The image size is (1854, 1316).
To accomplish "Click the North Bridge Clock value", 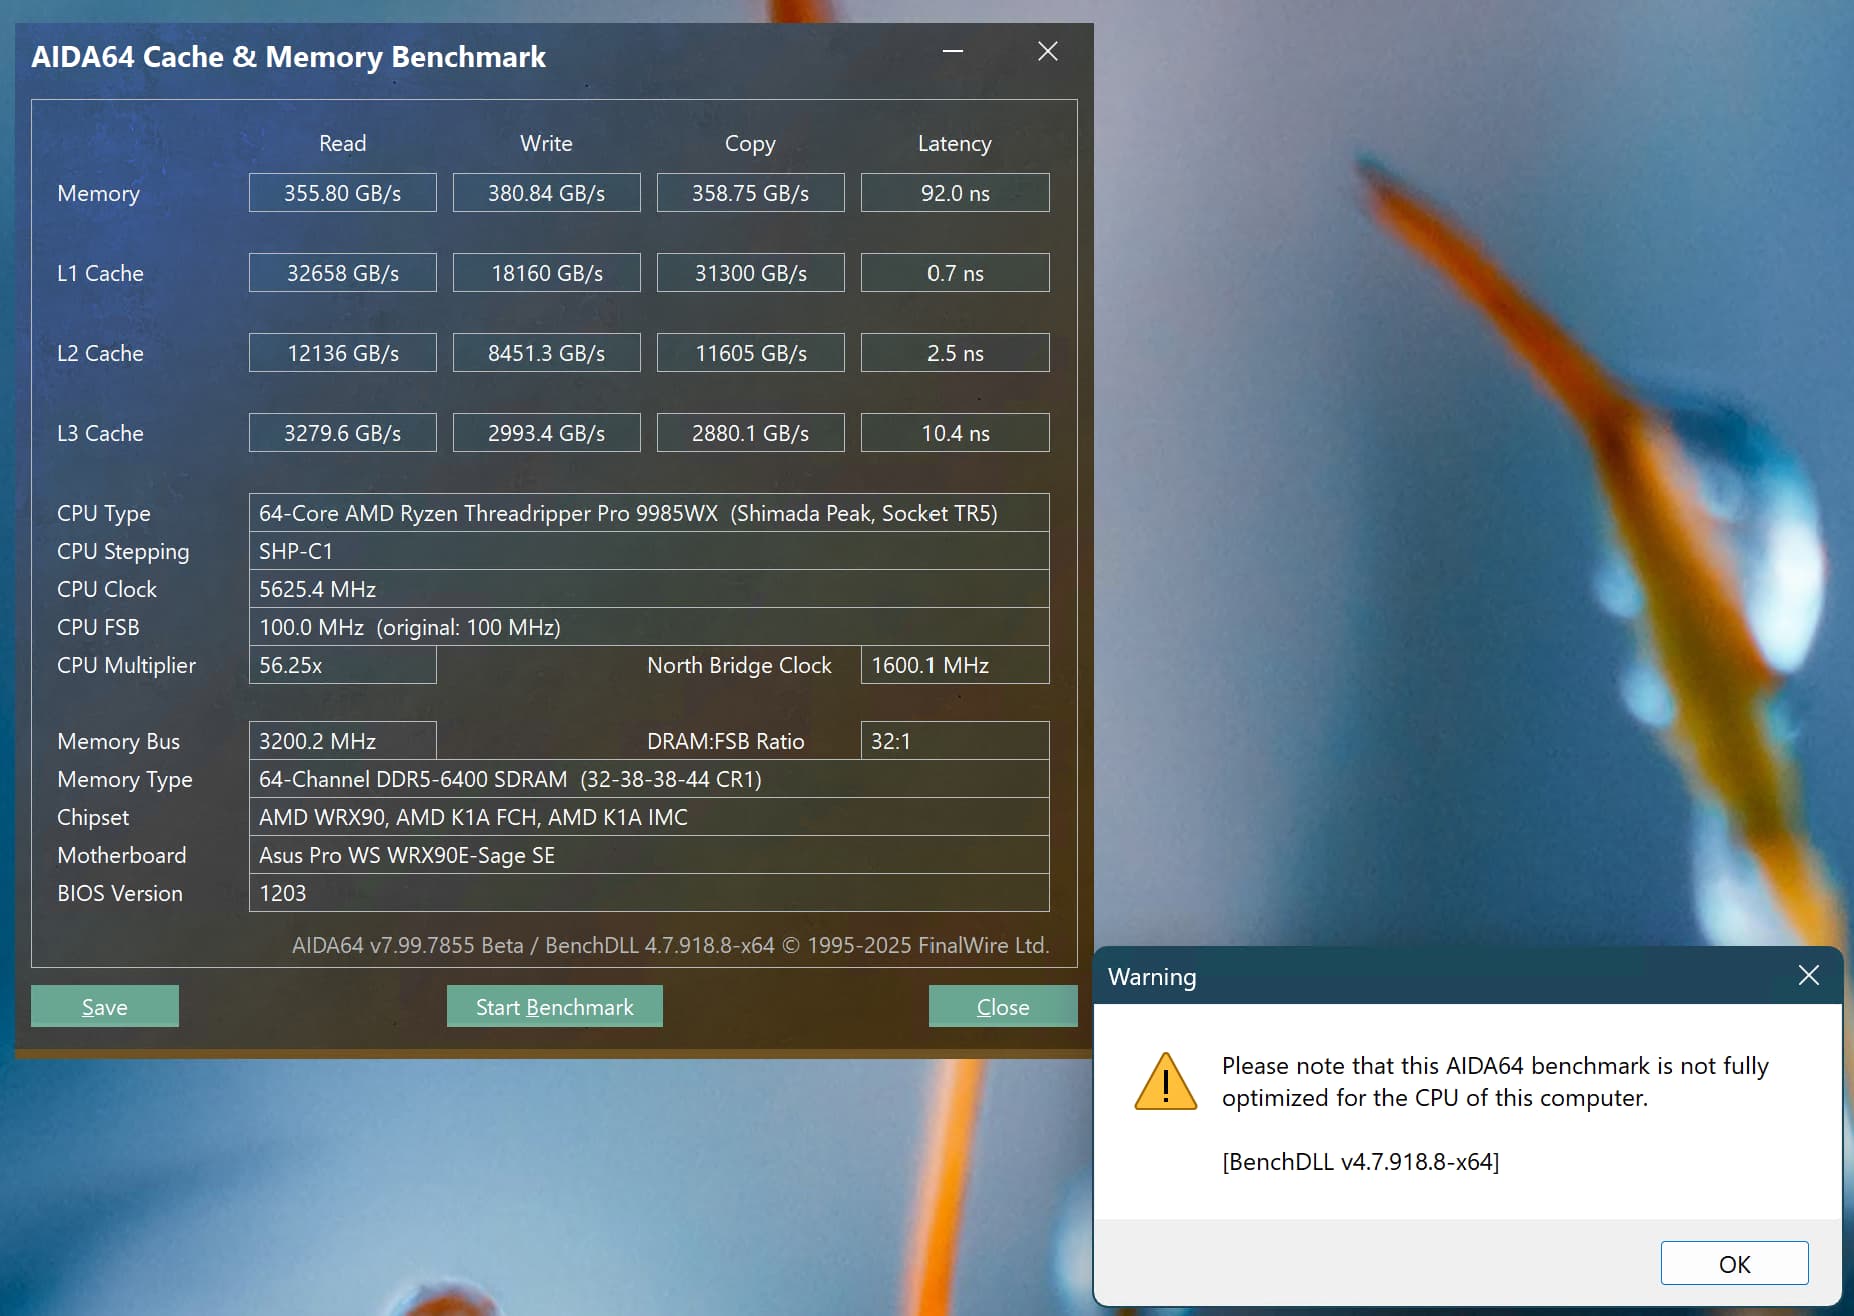I will tap(954, 665).
